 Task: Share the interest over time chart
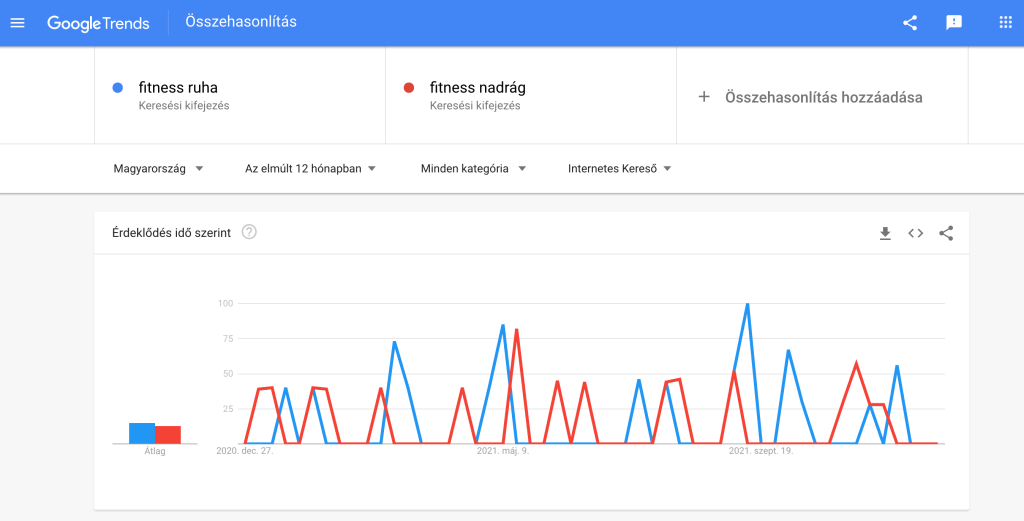coord(946,233)
